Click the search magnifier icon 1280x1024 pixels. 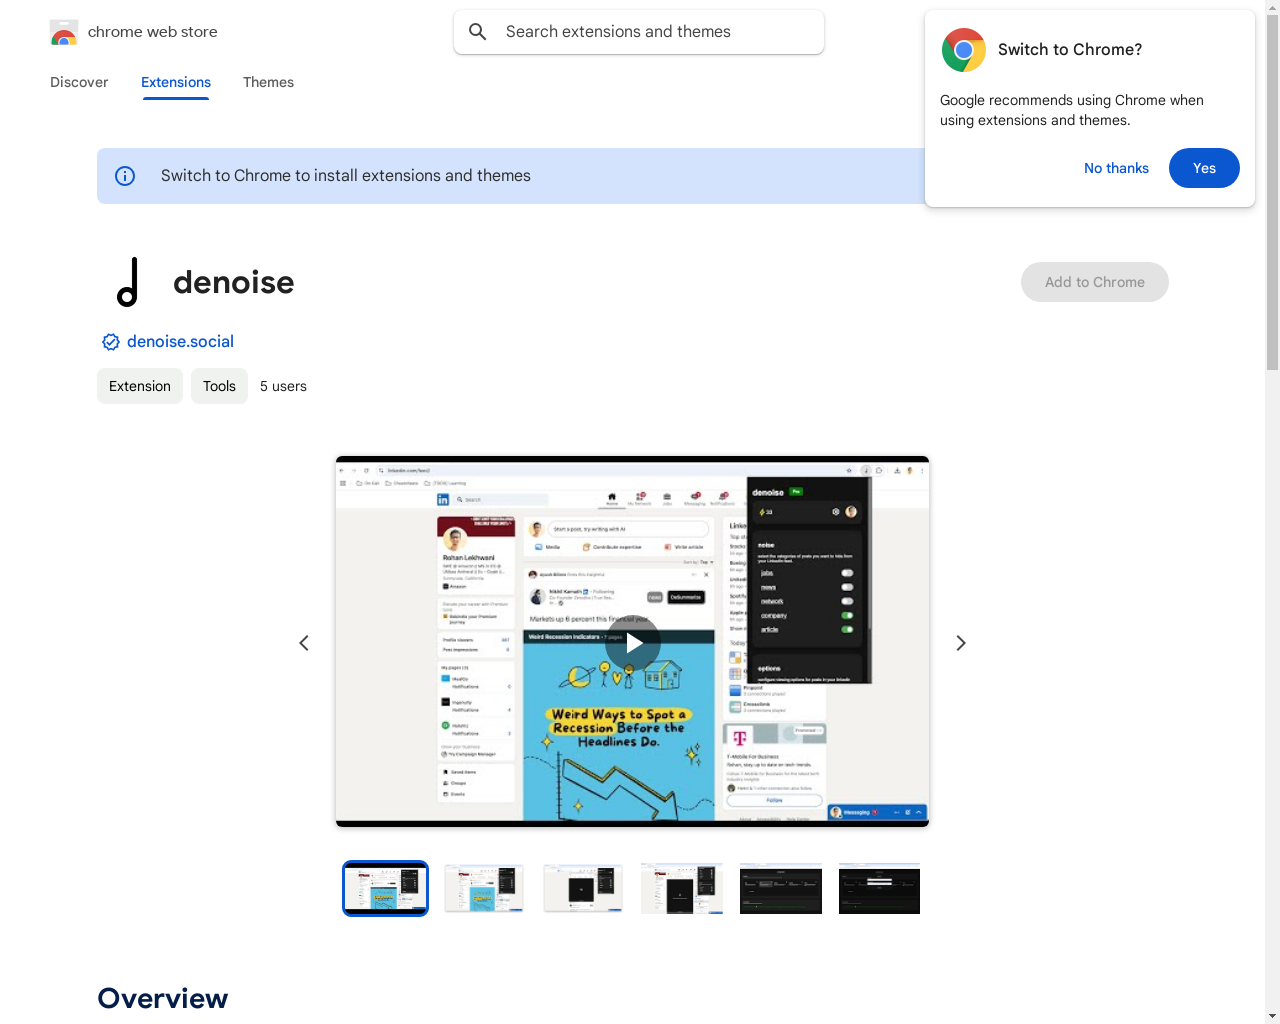pos(478,32)
